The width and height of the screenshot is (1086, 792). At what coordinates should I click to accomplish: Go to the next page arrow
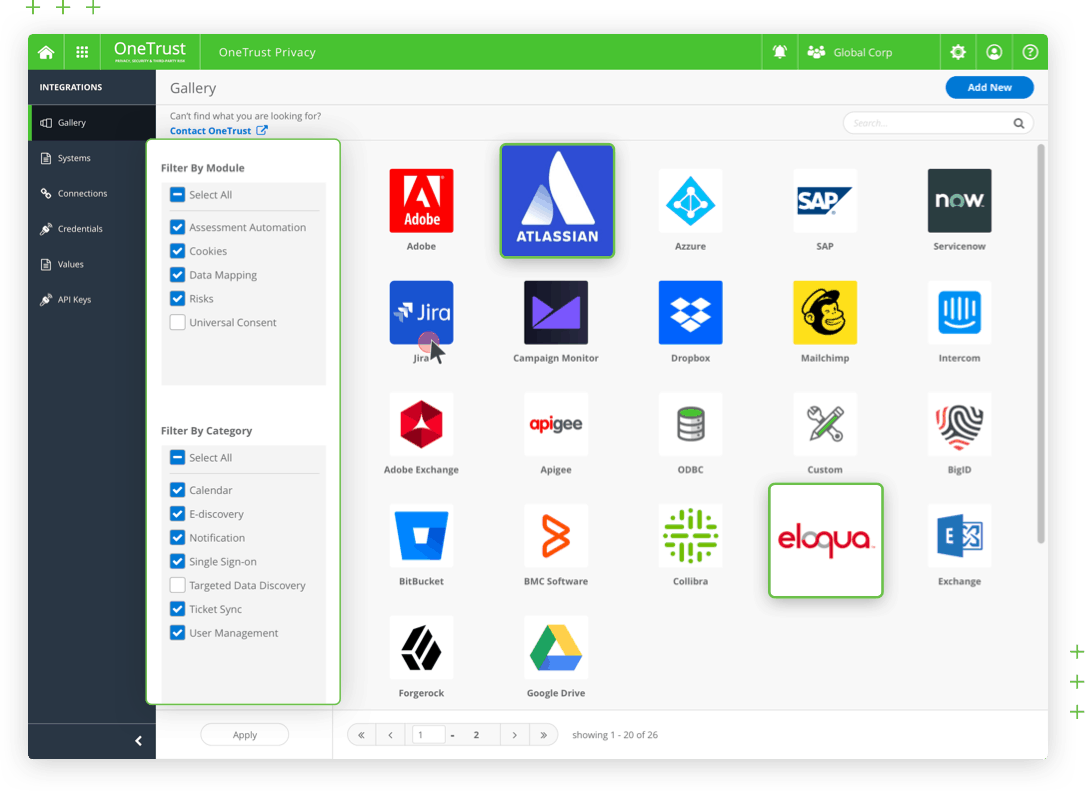[515, 735]
